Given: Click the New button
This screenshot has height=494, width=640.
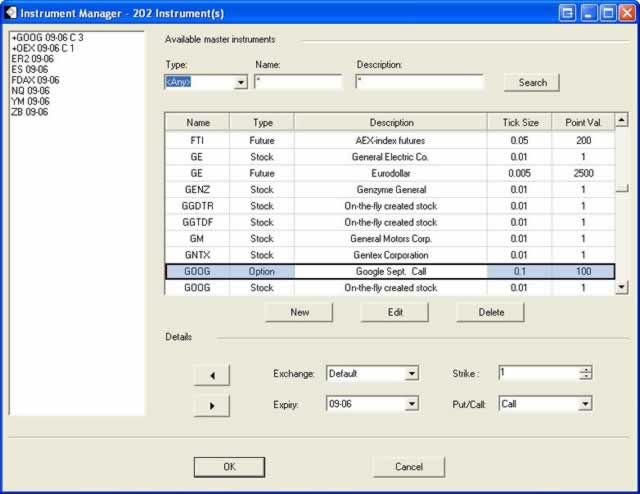Looking at the screenshot, I should click(x=299, y=312).
